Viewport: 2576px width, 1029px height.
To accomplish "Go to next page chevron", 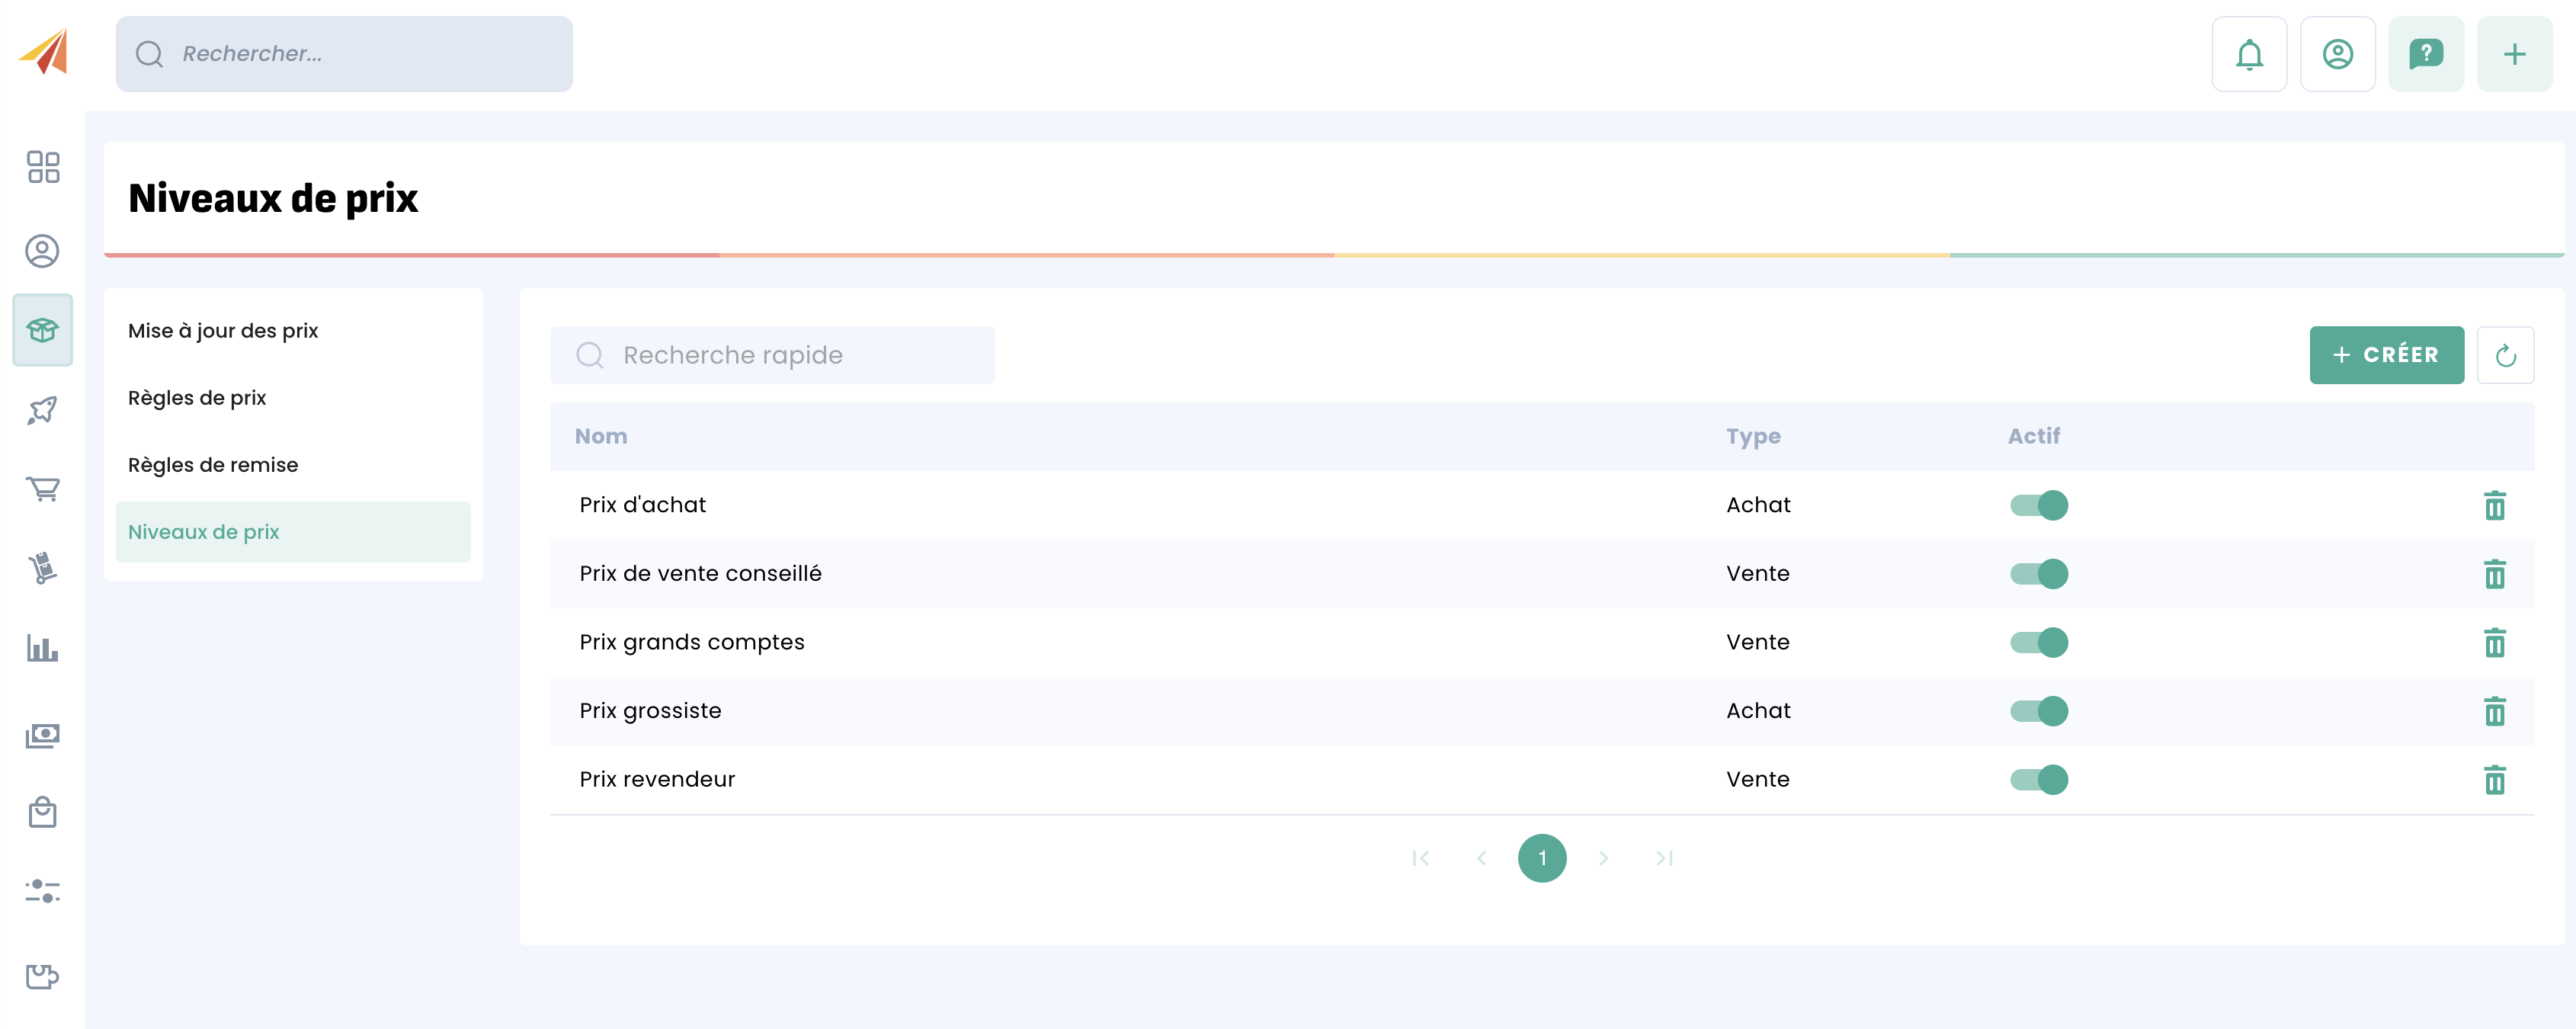I will click(x=1603, y=858).
